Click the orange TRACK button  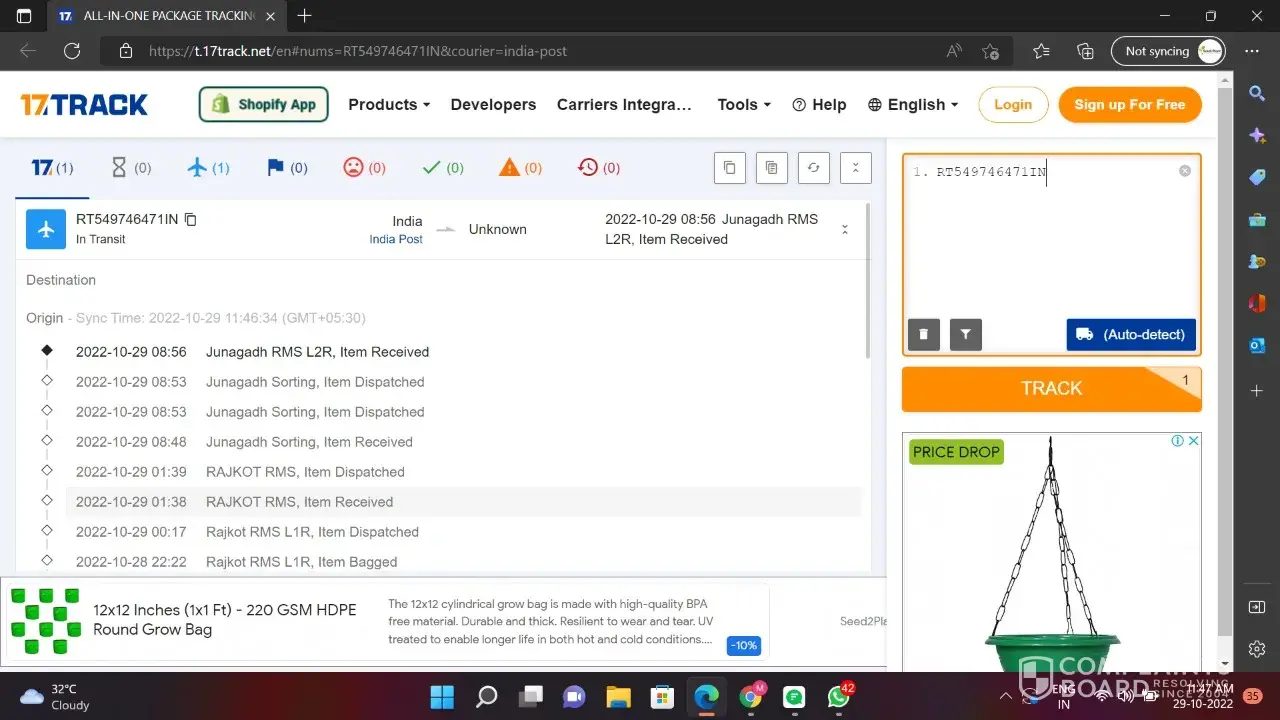(x=1051, y=389)
